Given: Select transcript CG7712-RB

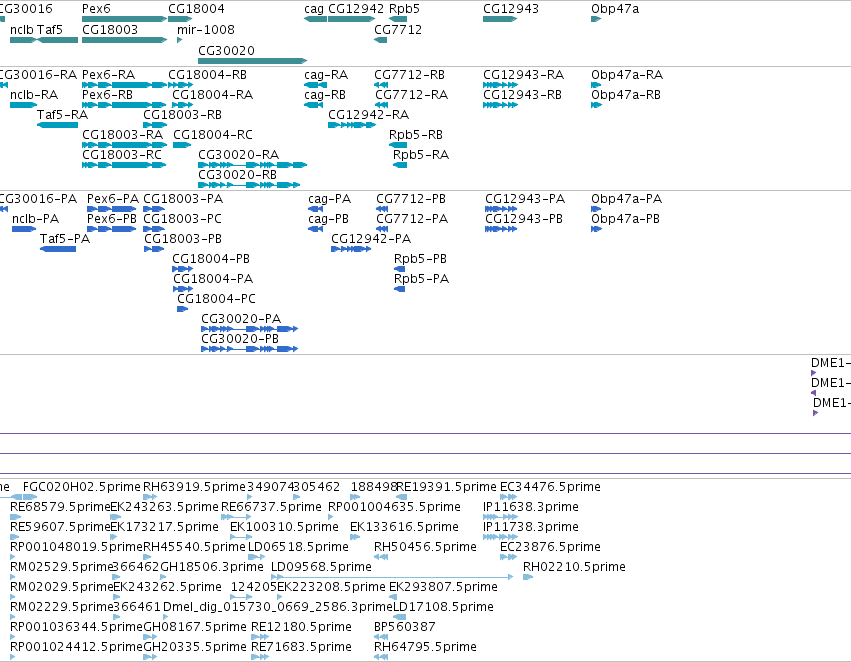Looking at the screenshot, I should 381,85.
